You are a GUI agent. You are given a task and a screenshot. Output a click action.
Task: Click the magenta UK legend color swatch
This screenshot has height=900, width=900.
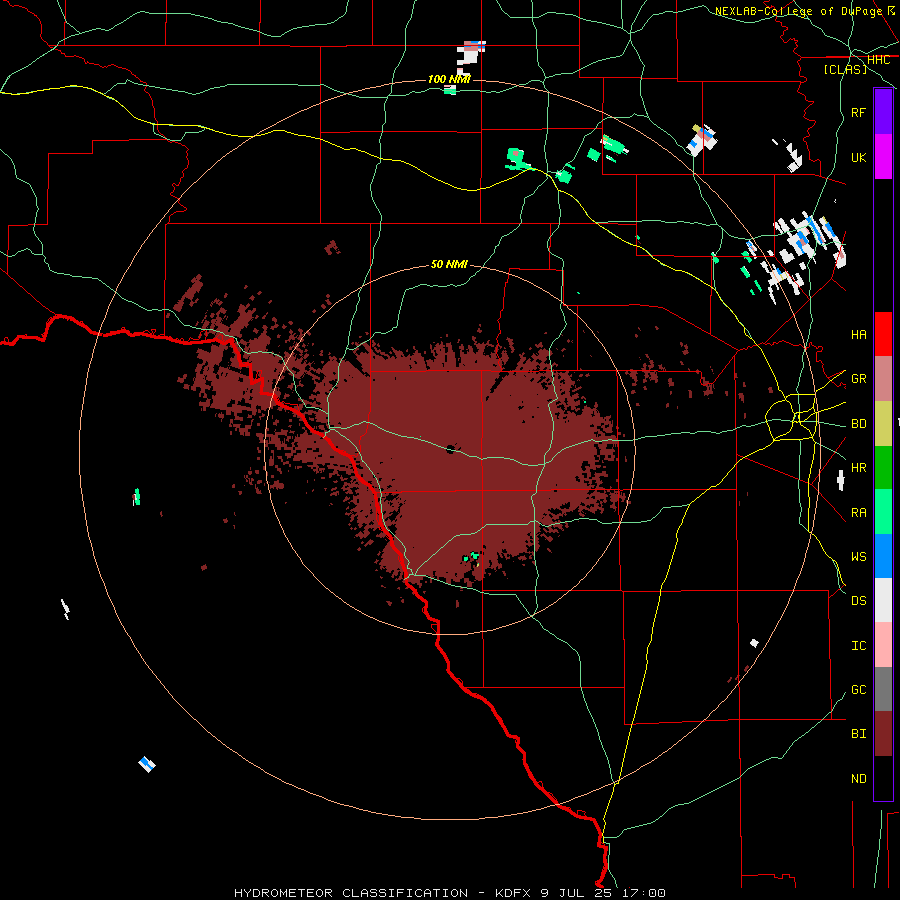pos(883,157)
